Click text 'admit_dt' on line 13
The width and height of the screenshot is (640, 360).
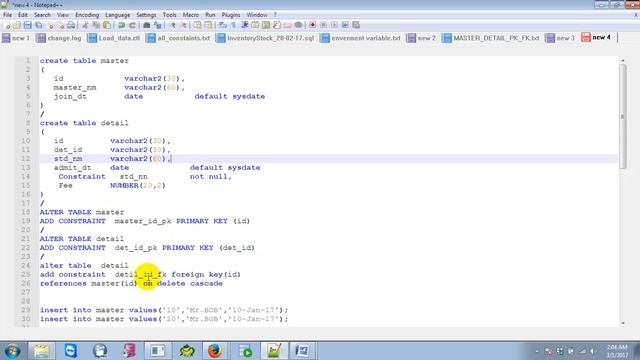click(72, 167)
